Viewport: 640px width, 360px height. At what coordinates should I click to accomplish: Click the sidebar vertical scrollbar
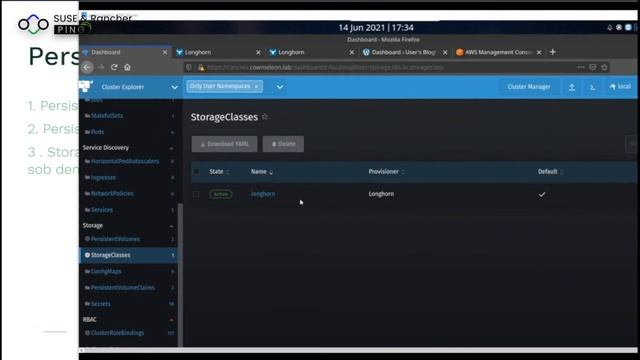point(180,274)
